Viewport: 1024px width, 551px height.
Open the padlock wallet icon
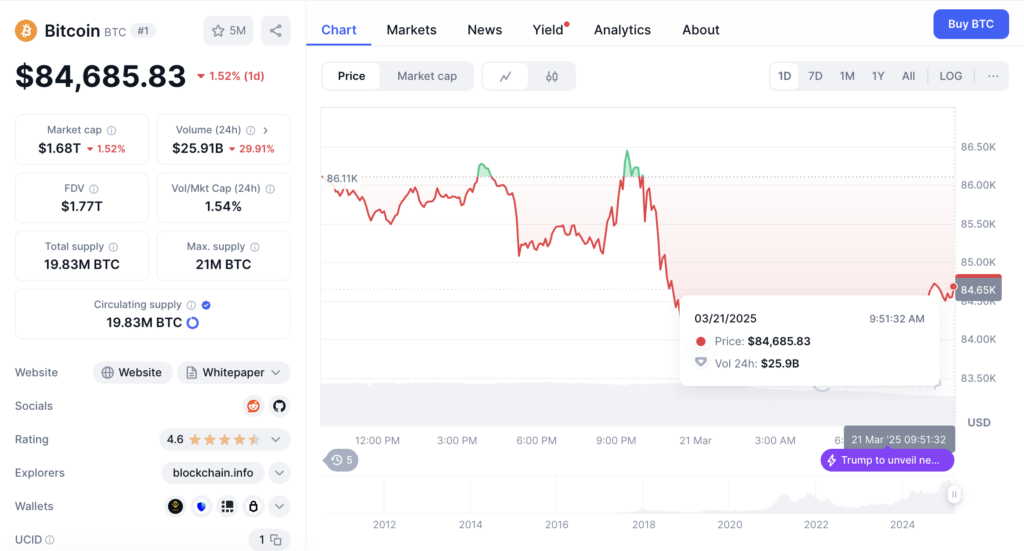[x=253, y=506]
